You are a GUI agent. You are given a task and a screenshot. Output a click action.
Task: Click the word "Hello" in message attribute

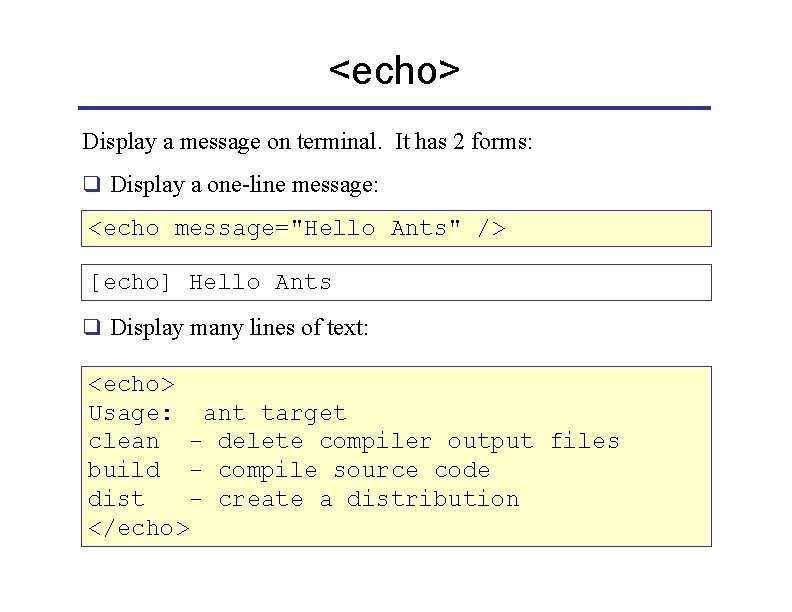[339, 229]
